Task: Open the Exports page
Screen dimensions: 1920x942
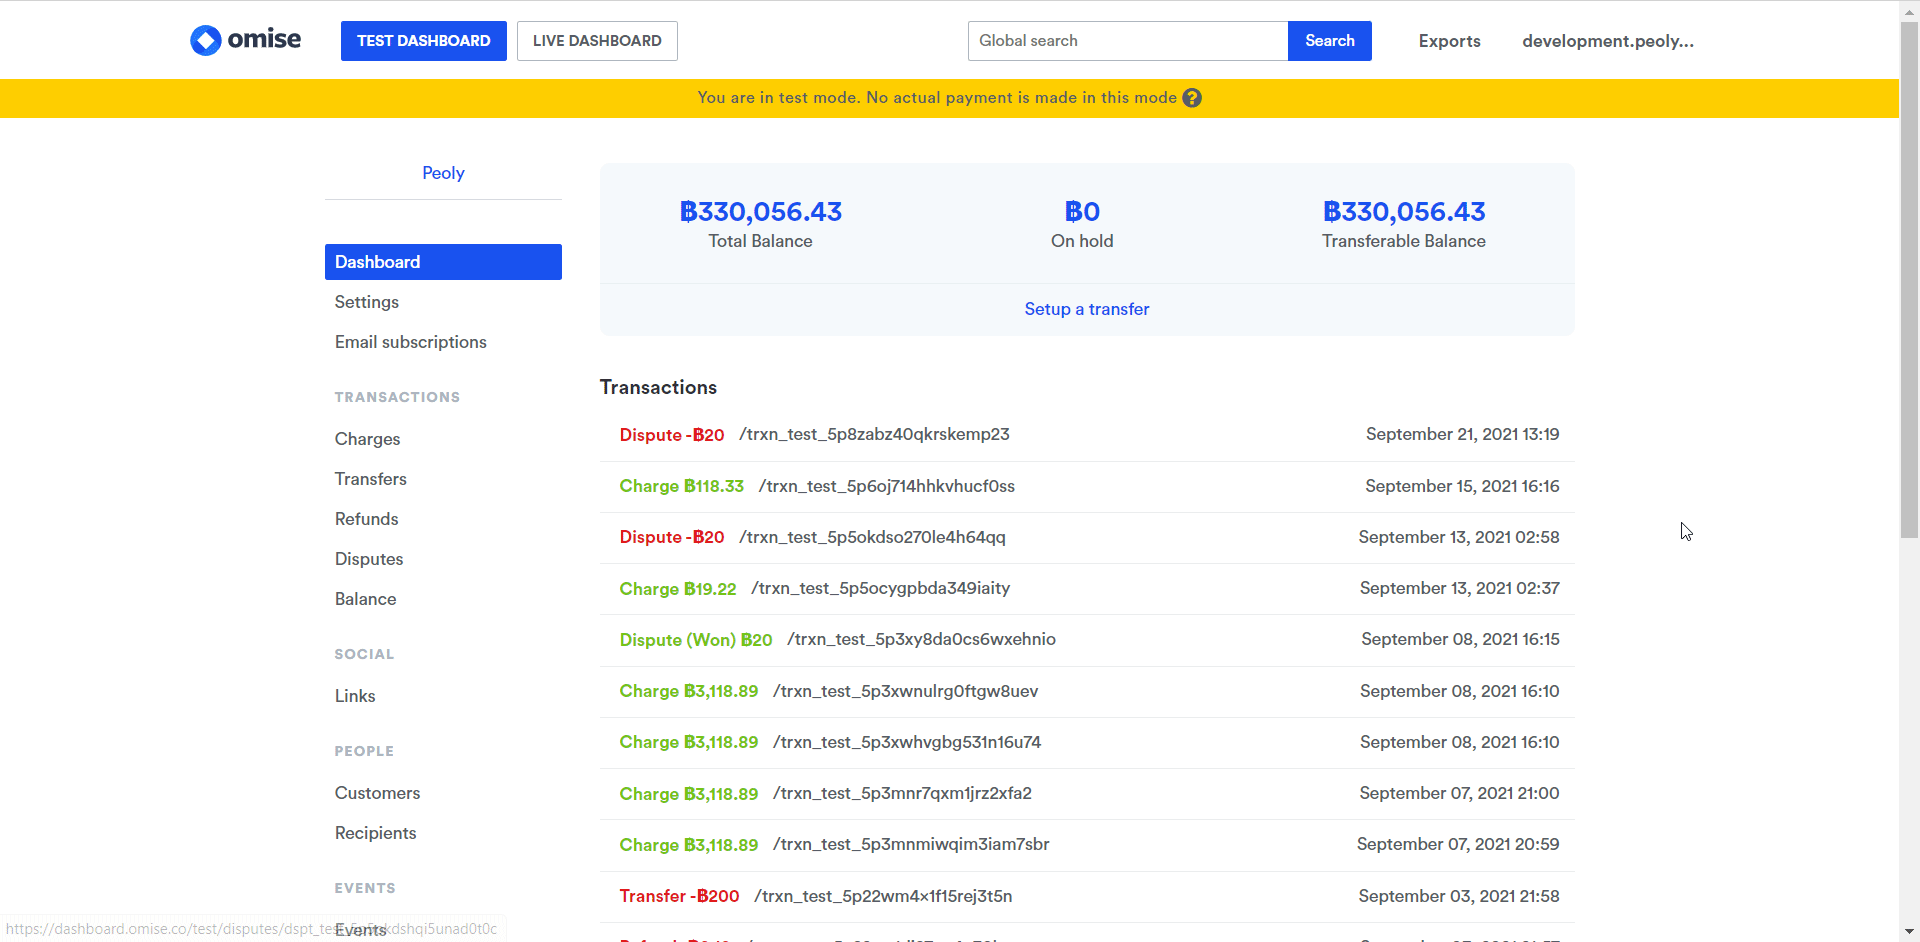Action: [1449, 41]
